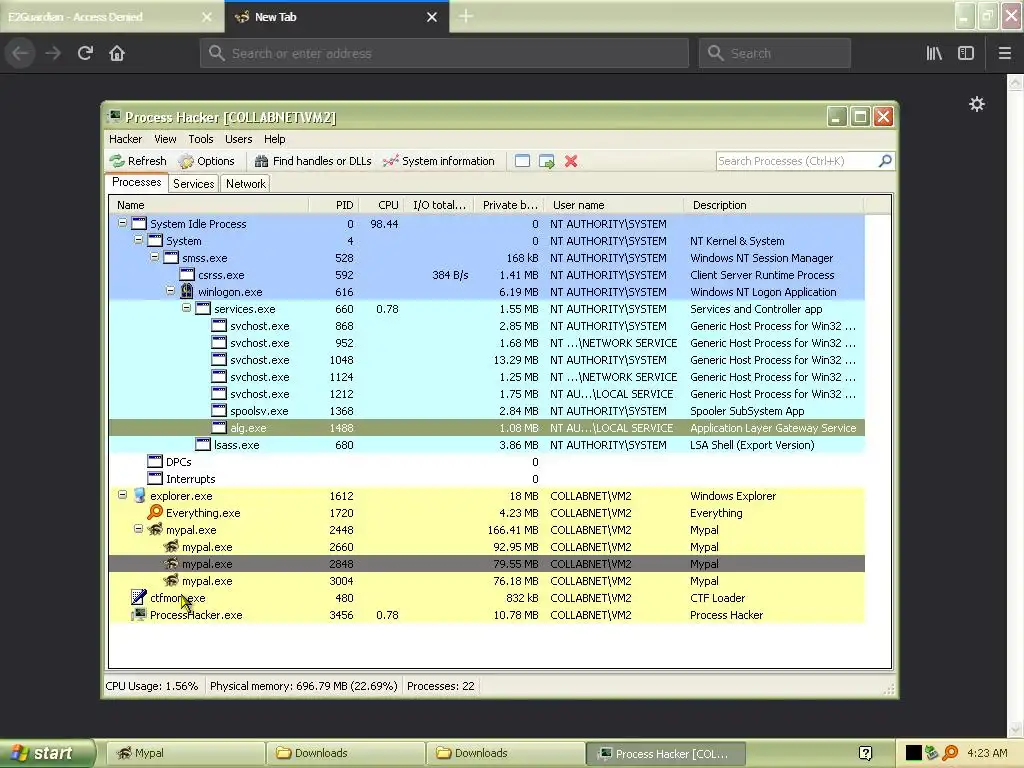1024x768 pixels.
Task: Open the Users menu
Action: pos(238,139)
